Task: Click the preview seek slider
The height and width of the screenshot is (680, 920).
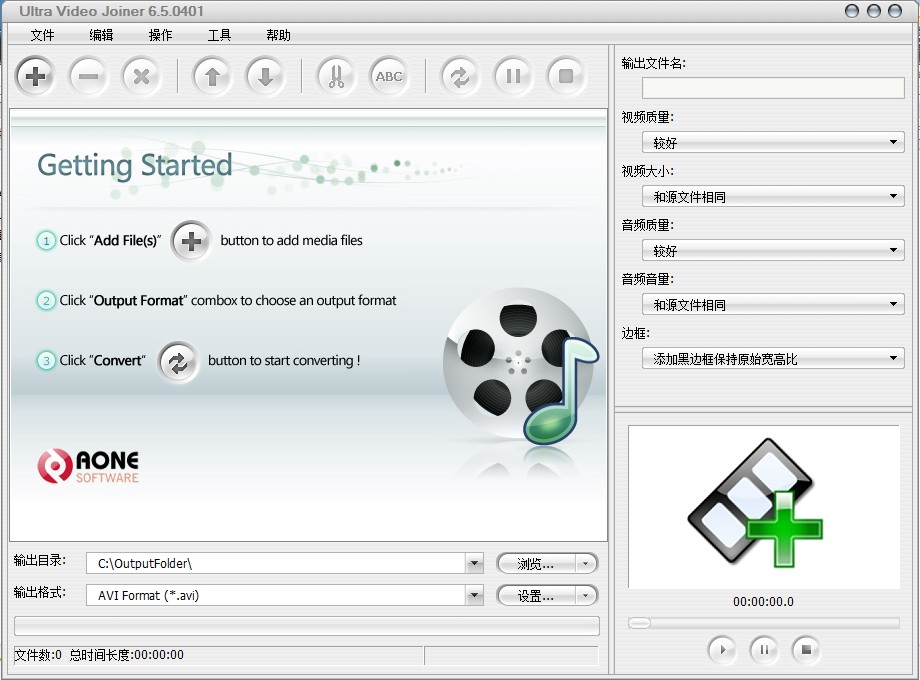Action: (x=763, y=623)
